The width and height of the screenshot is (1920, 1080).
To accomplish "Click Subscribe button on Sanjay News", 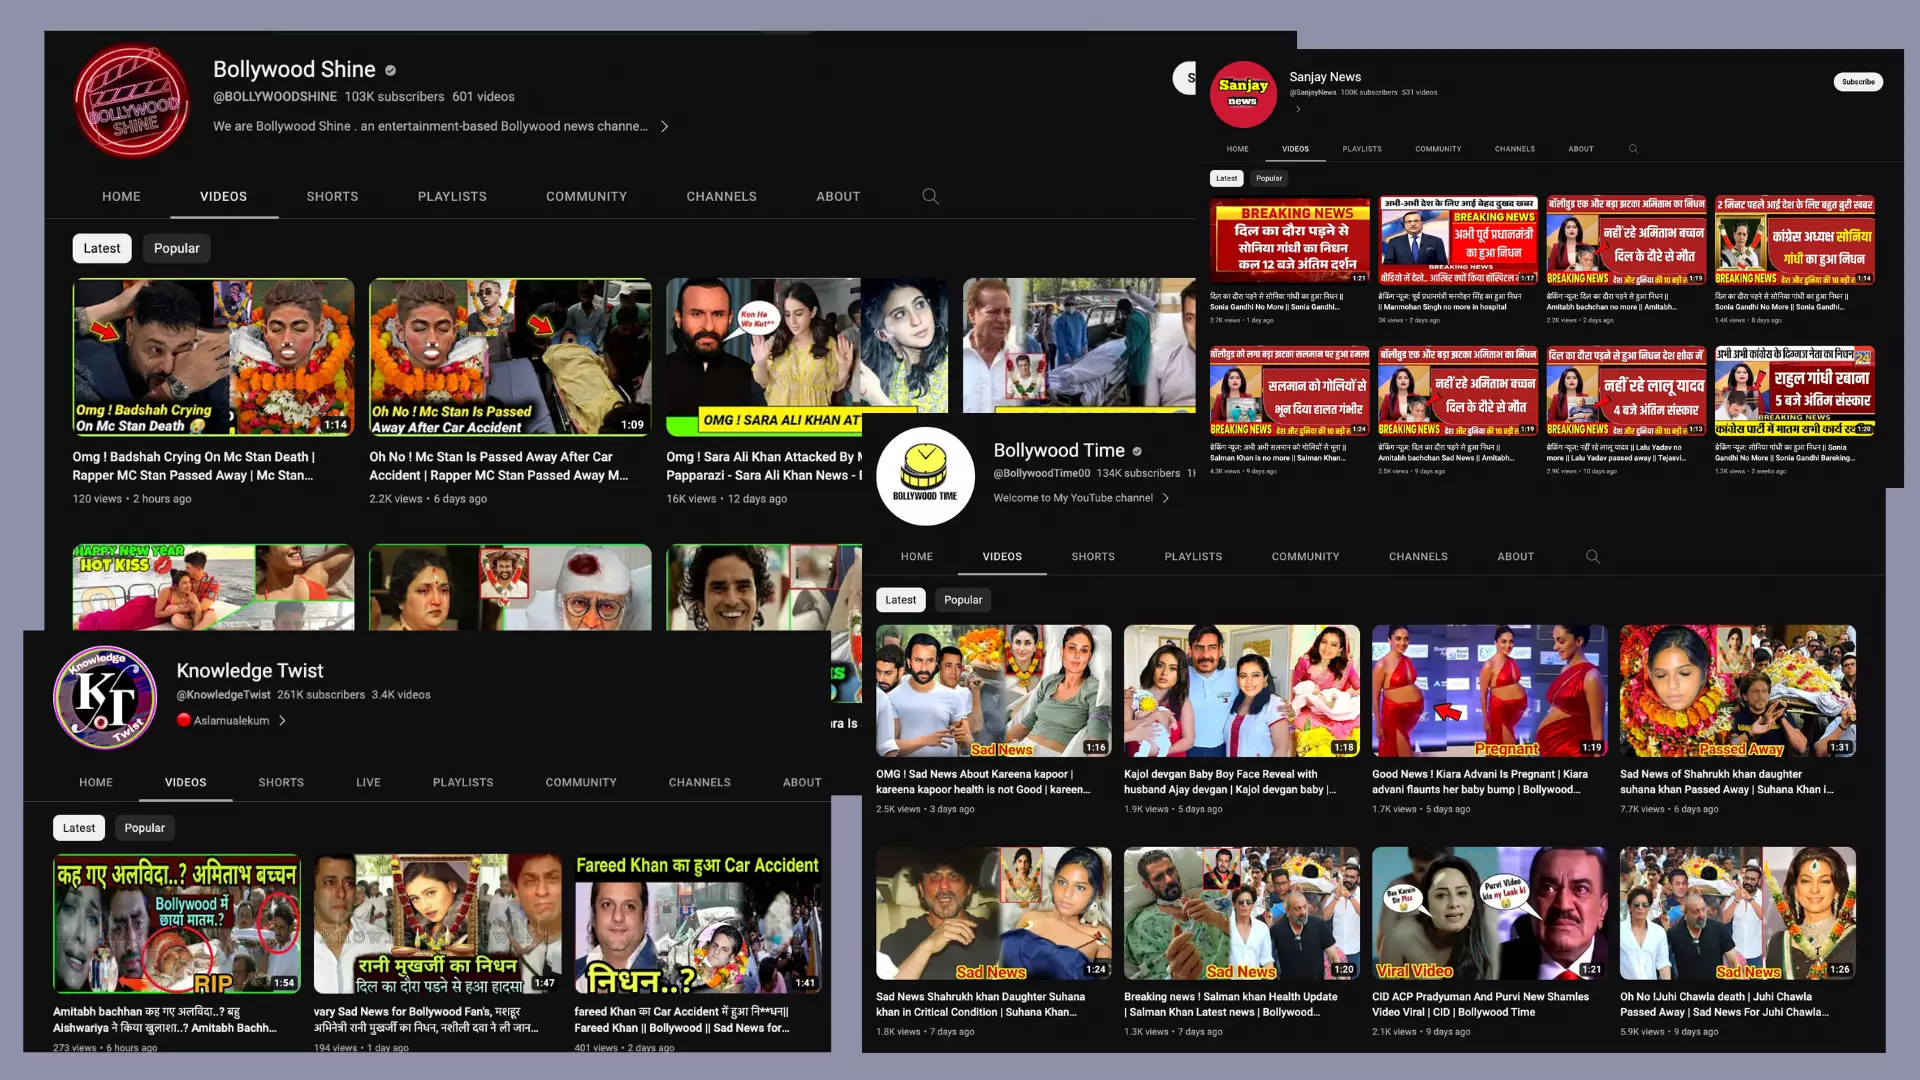I will [1858, 82].
